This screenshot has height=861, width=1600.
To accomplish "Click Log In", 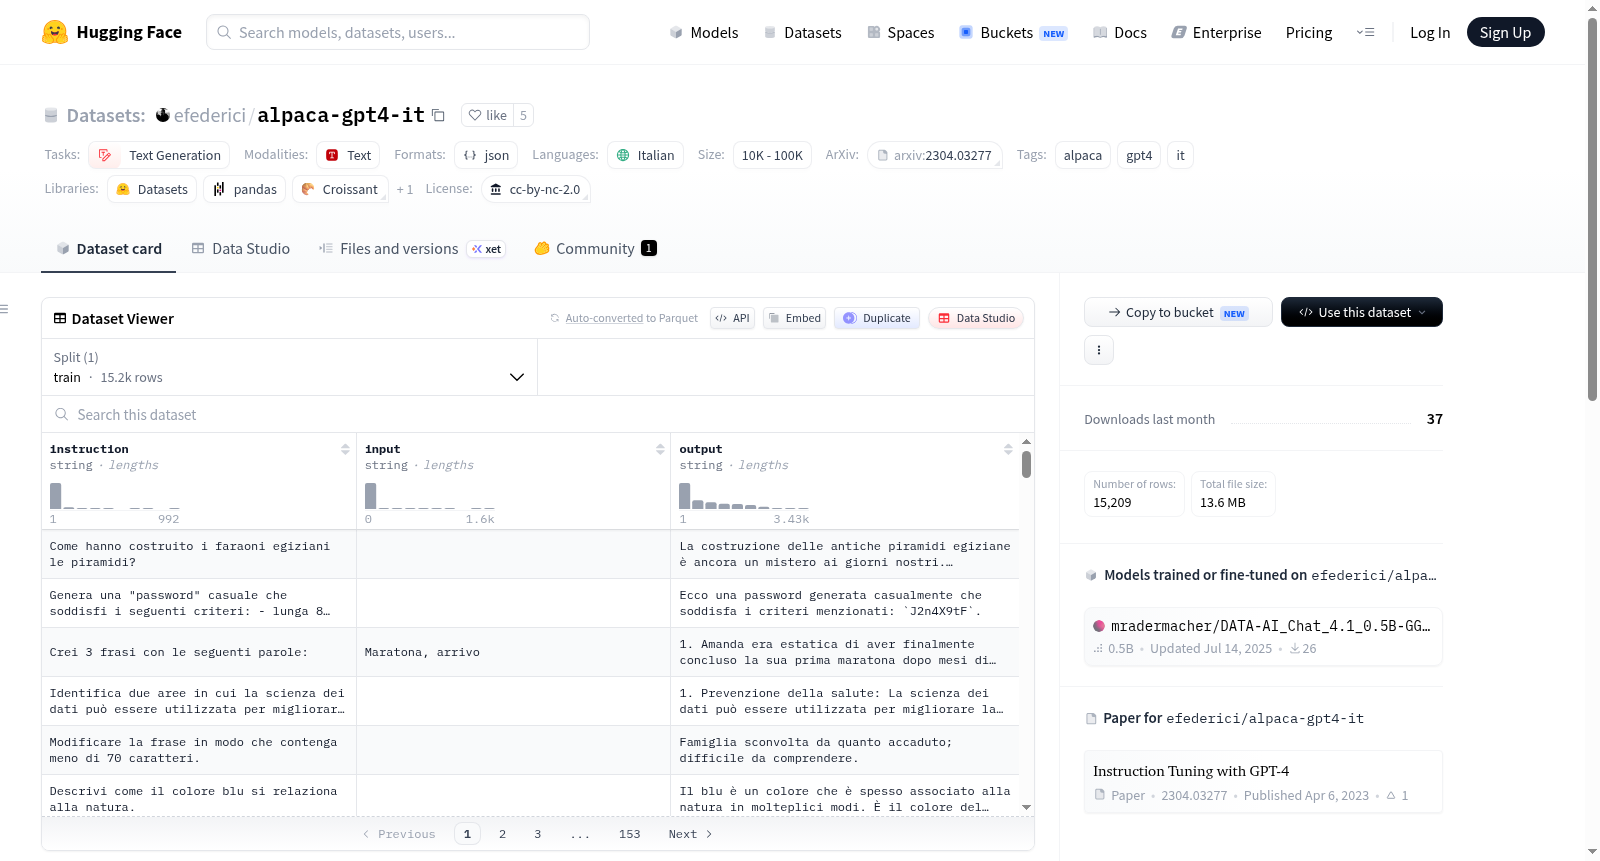I will pos(1430,32).
